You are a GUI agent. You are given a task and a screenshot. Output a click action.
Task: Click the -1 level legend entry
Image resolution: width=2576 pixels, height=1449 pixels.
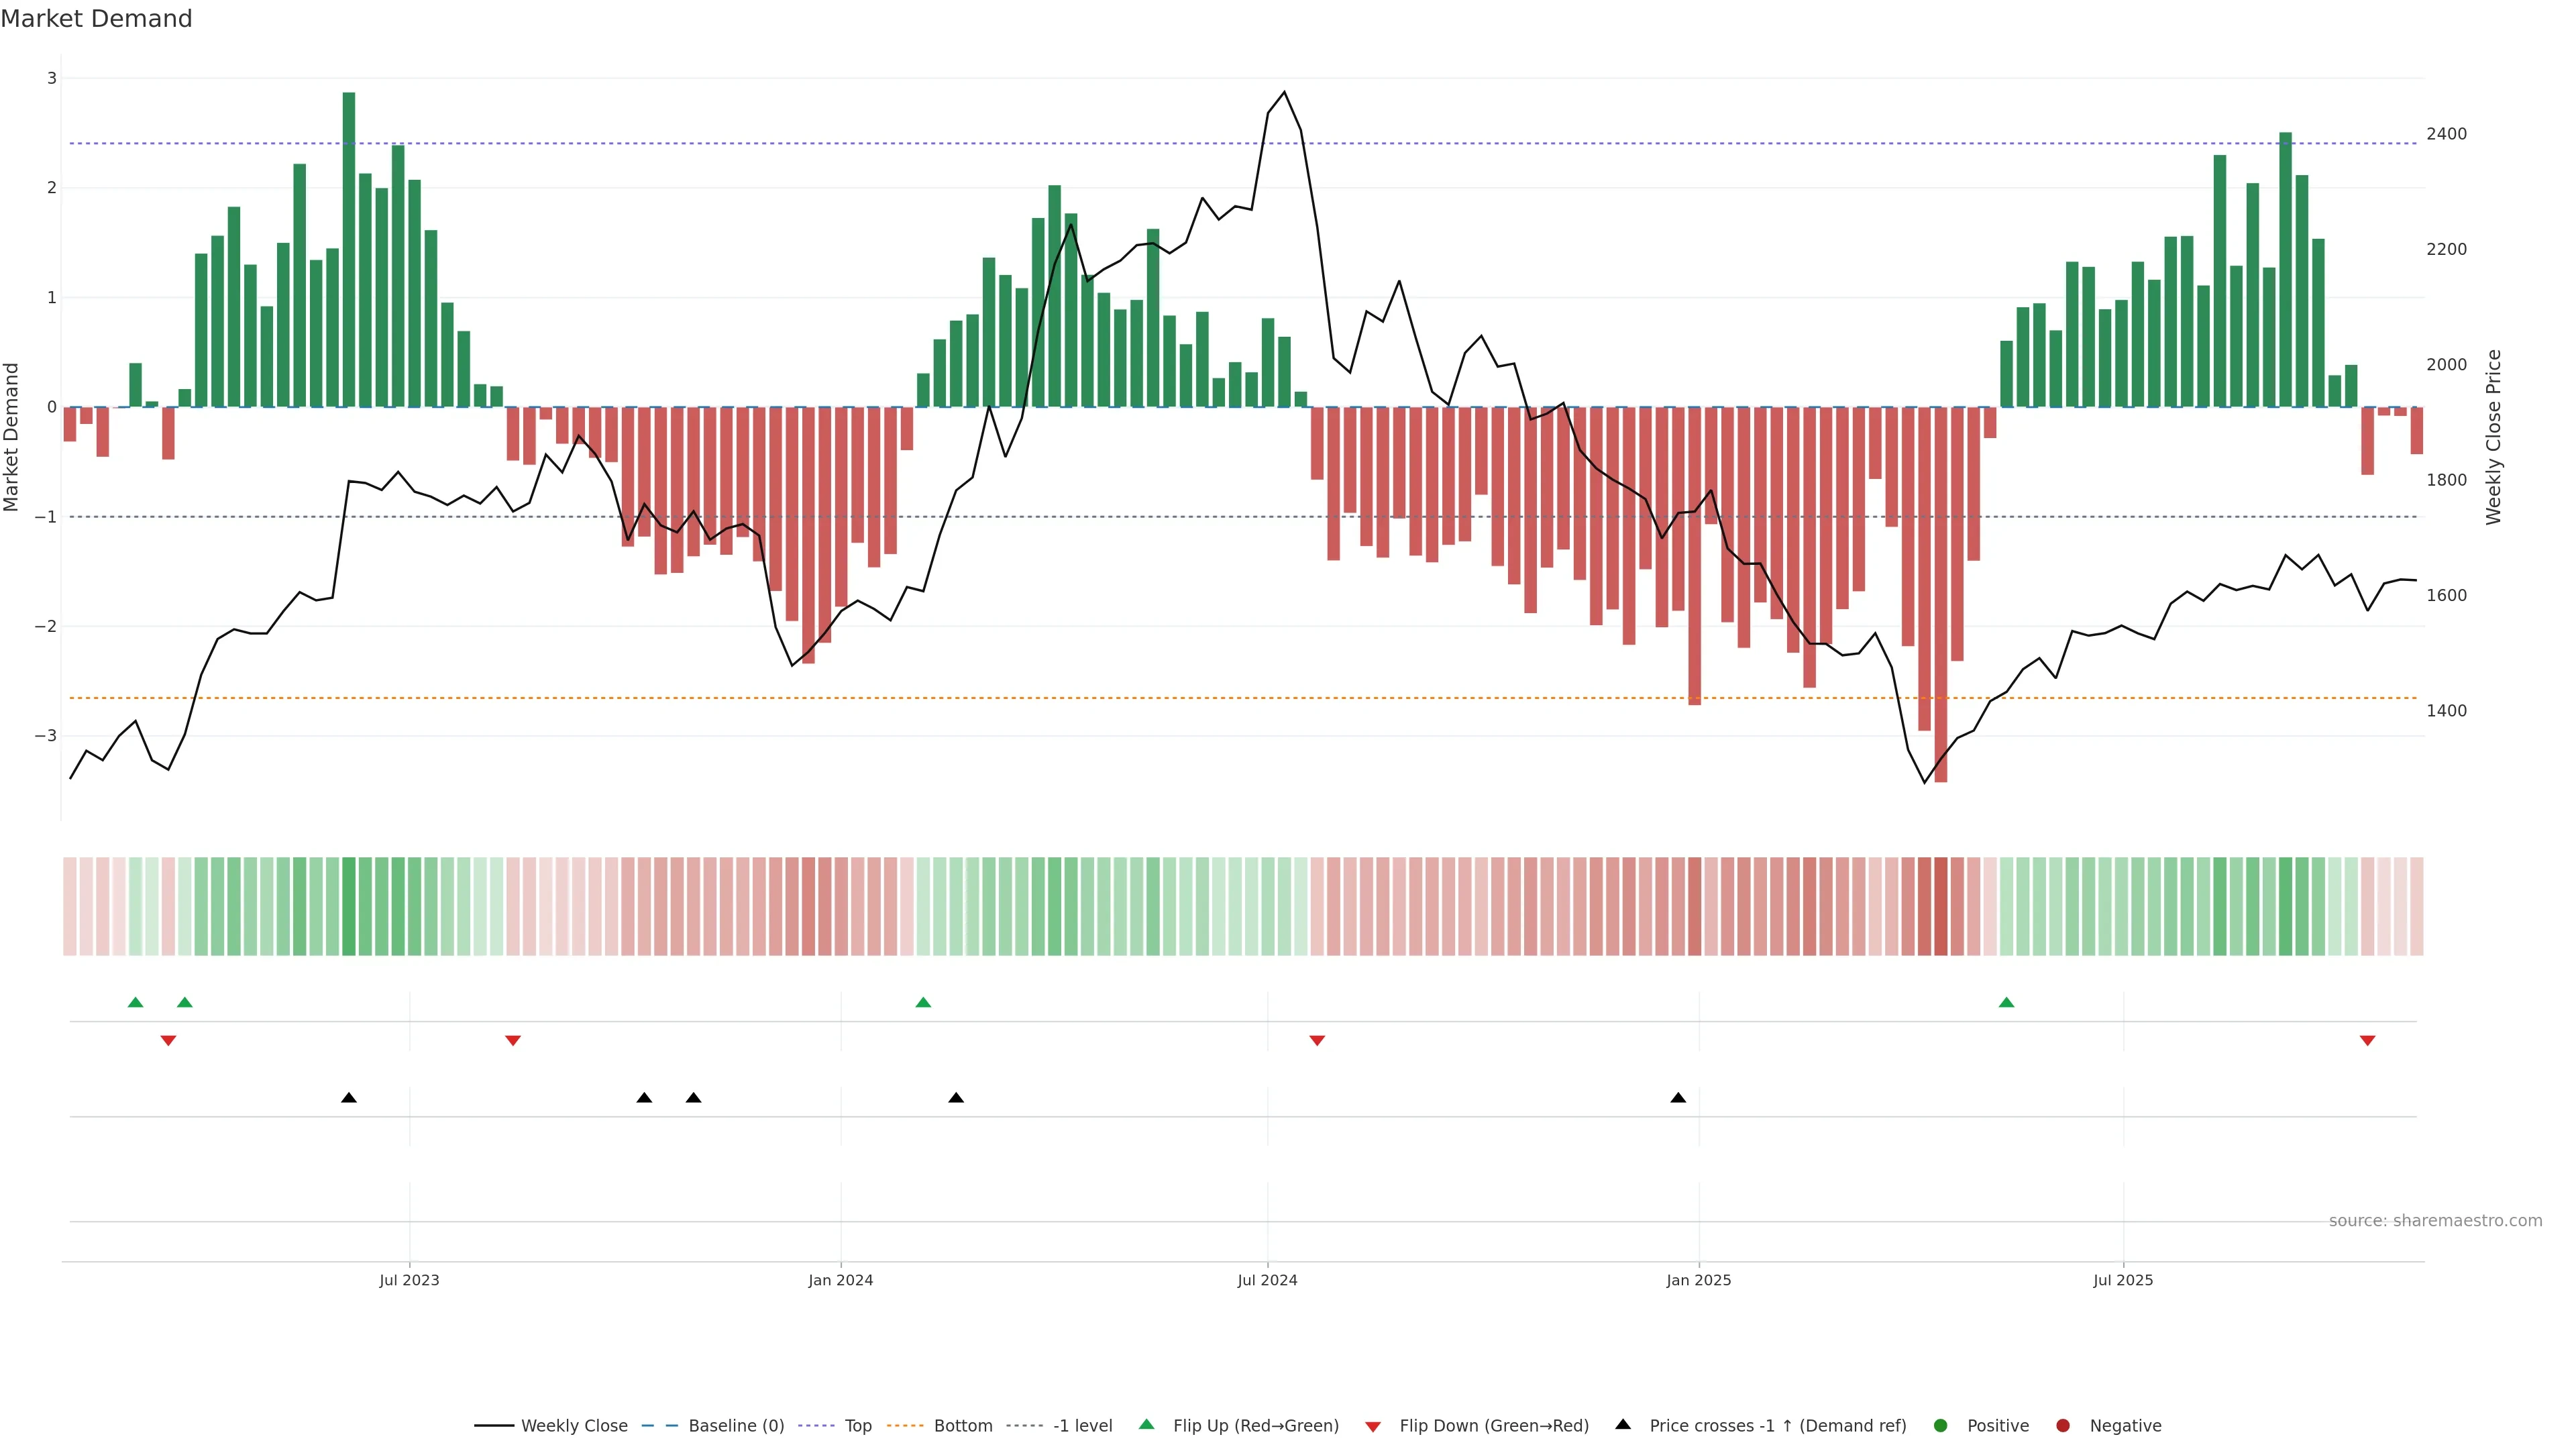[1082, 1426]
